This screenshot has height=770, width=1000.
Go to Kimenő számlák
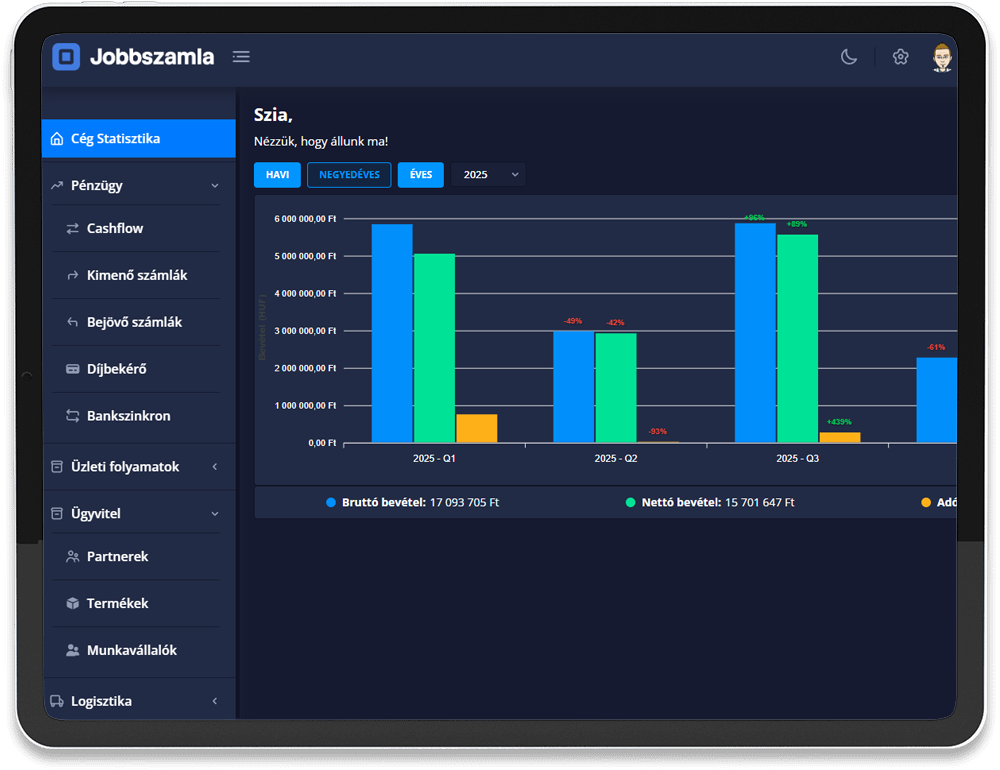[x=136, y=276]
